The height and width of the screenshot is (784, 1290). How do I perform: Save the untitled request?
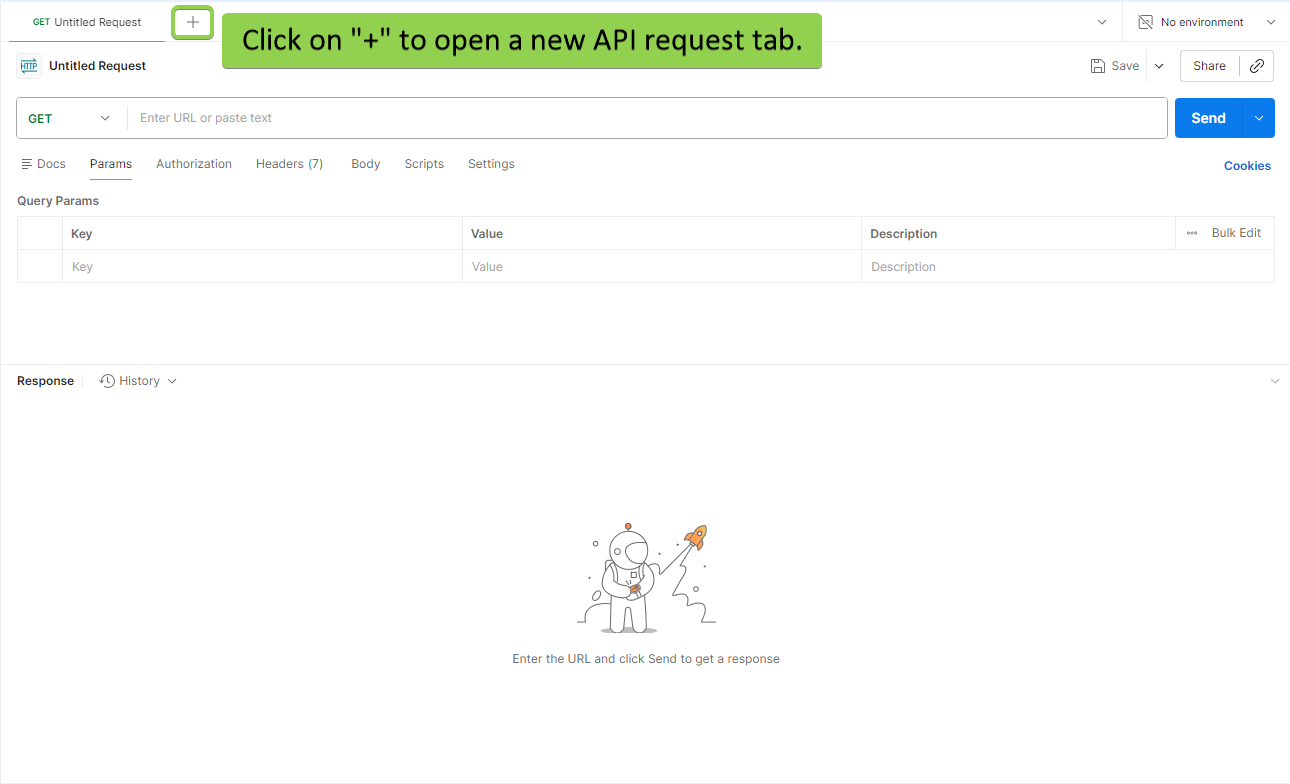(1115, 66)
